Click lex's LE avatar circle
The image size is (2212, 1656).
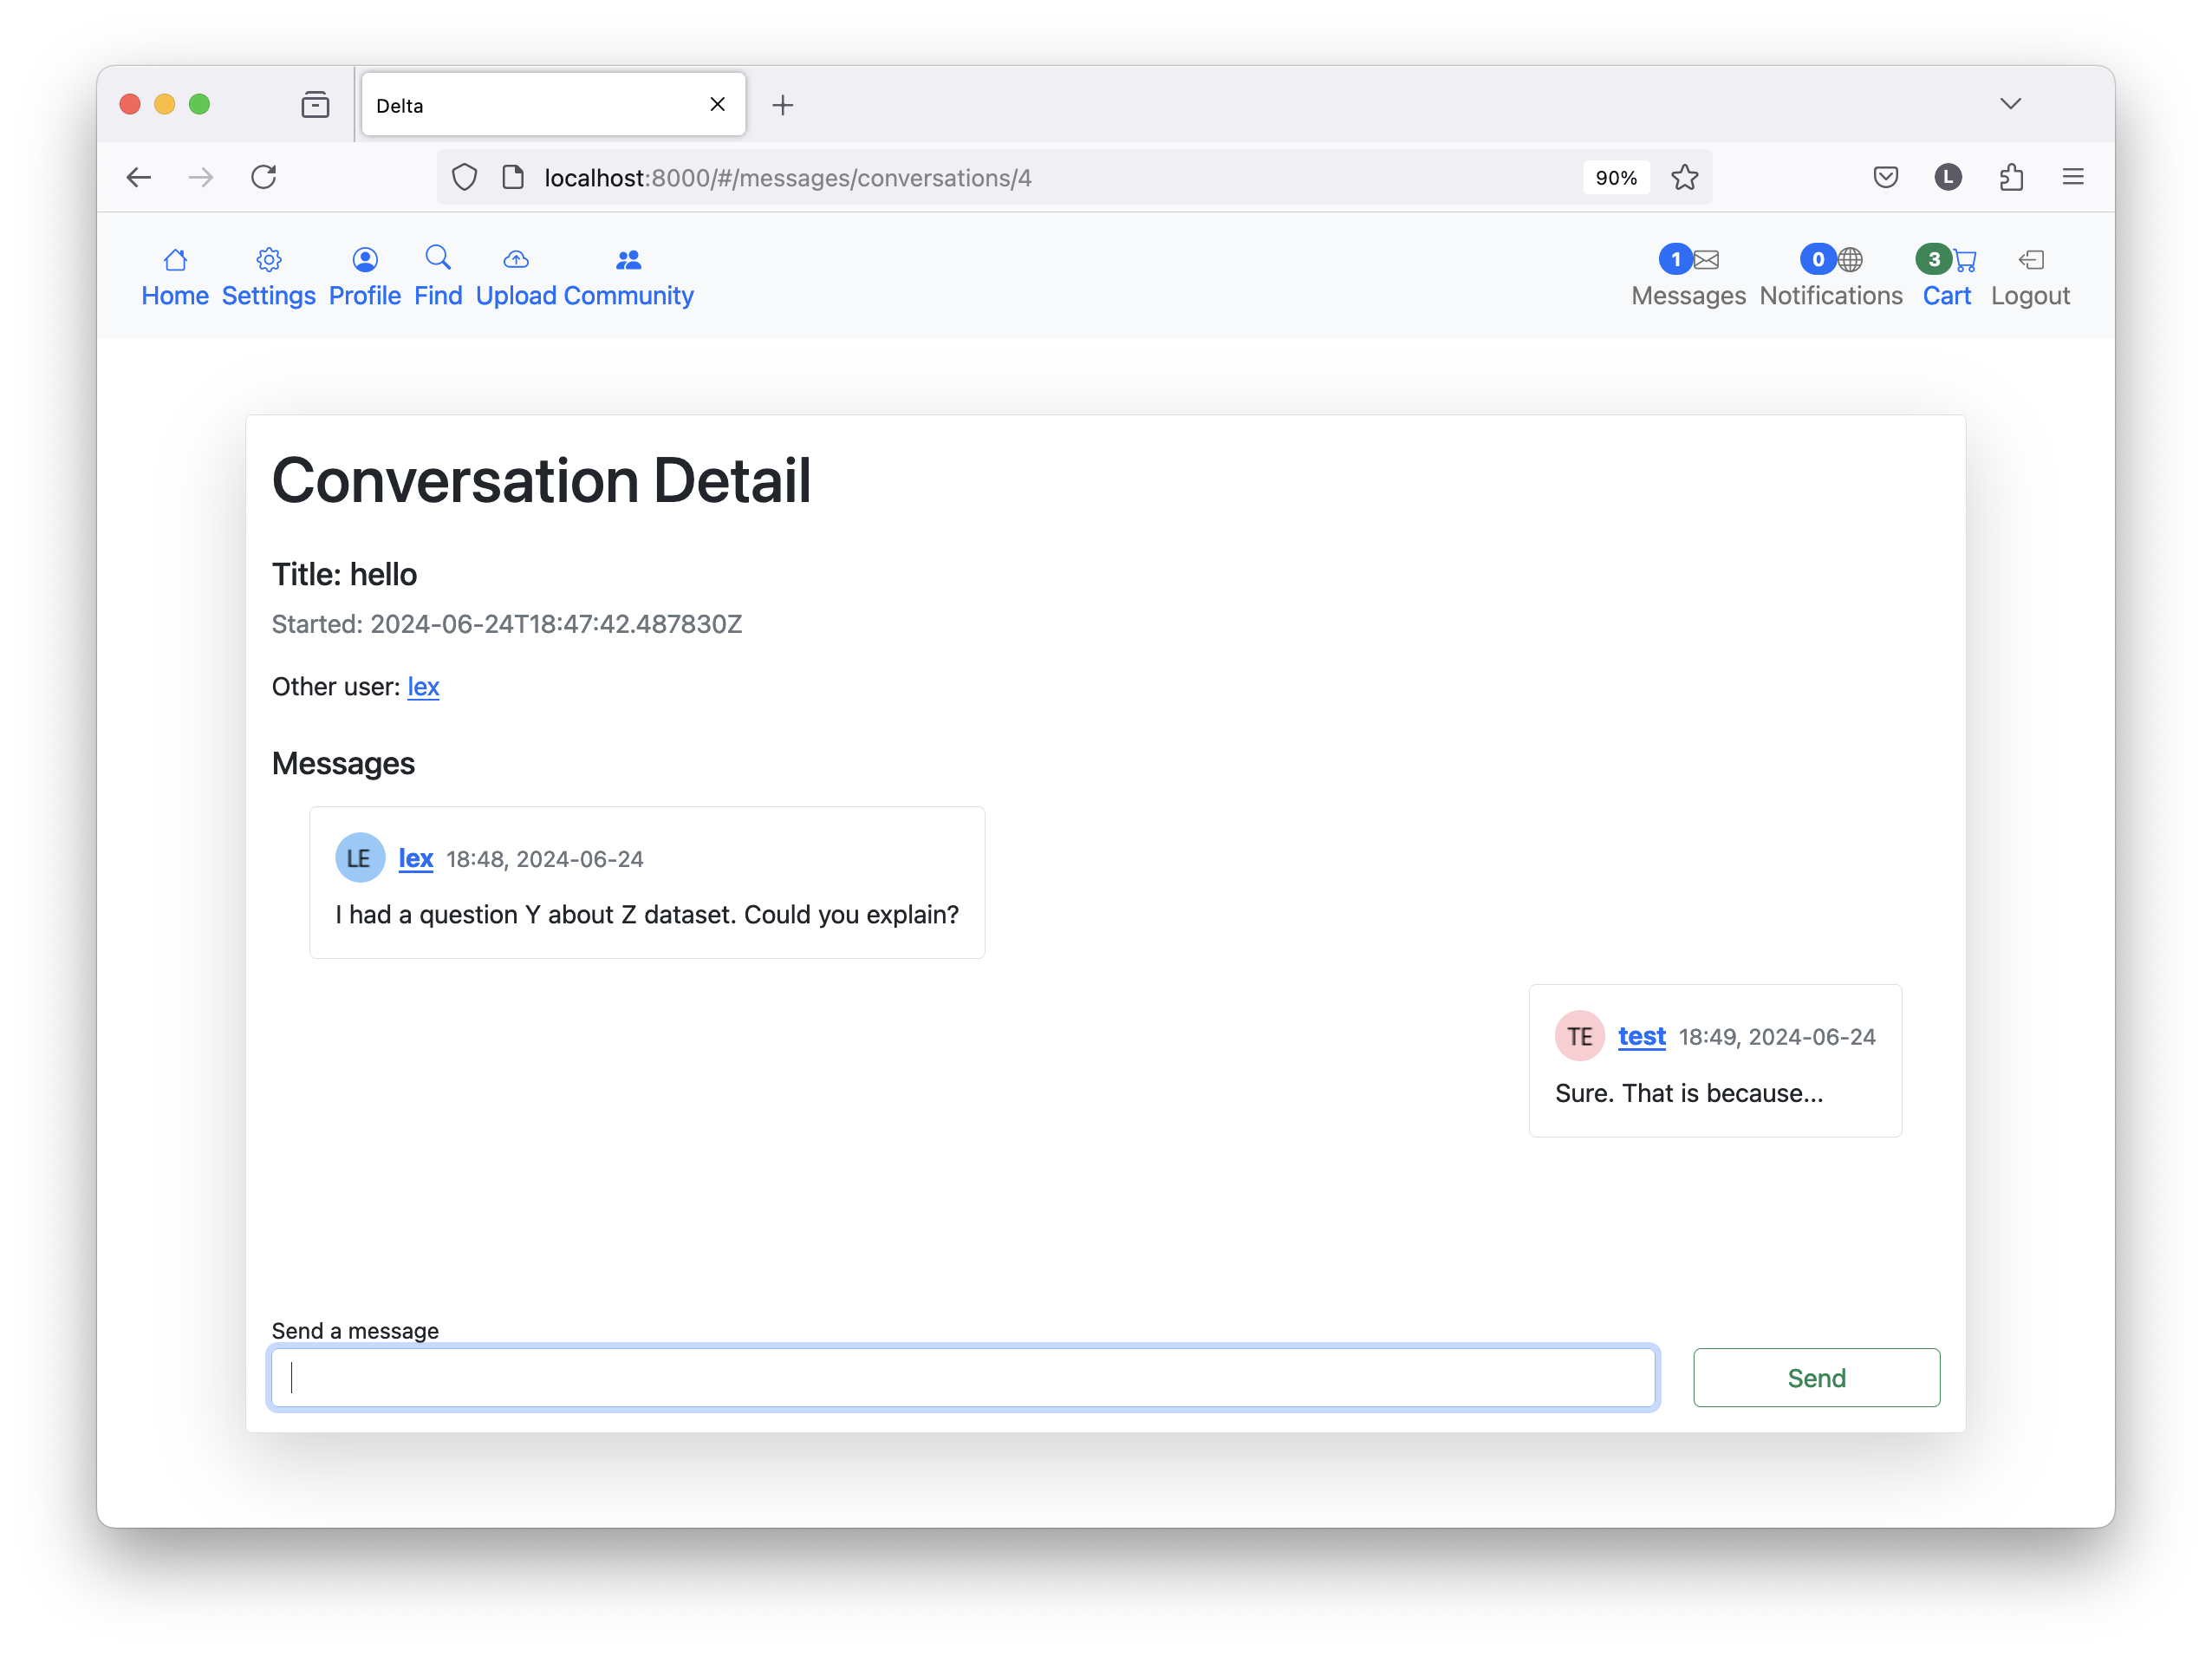[360, 857]
